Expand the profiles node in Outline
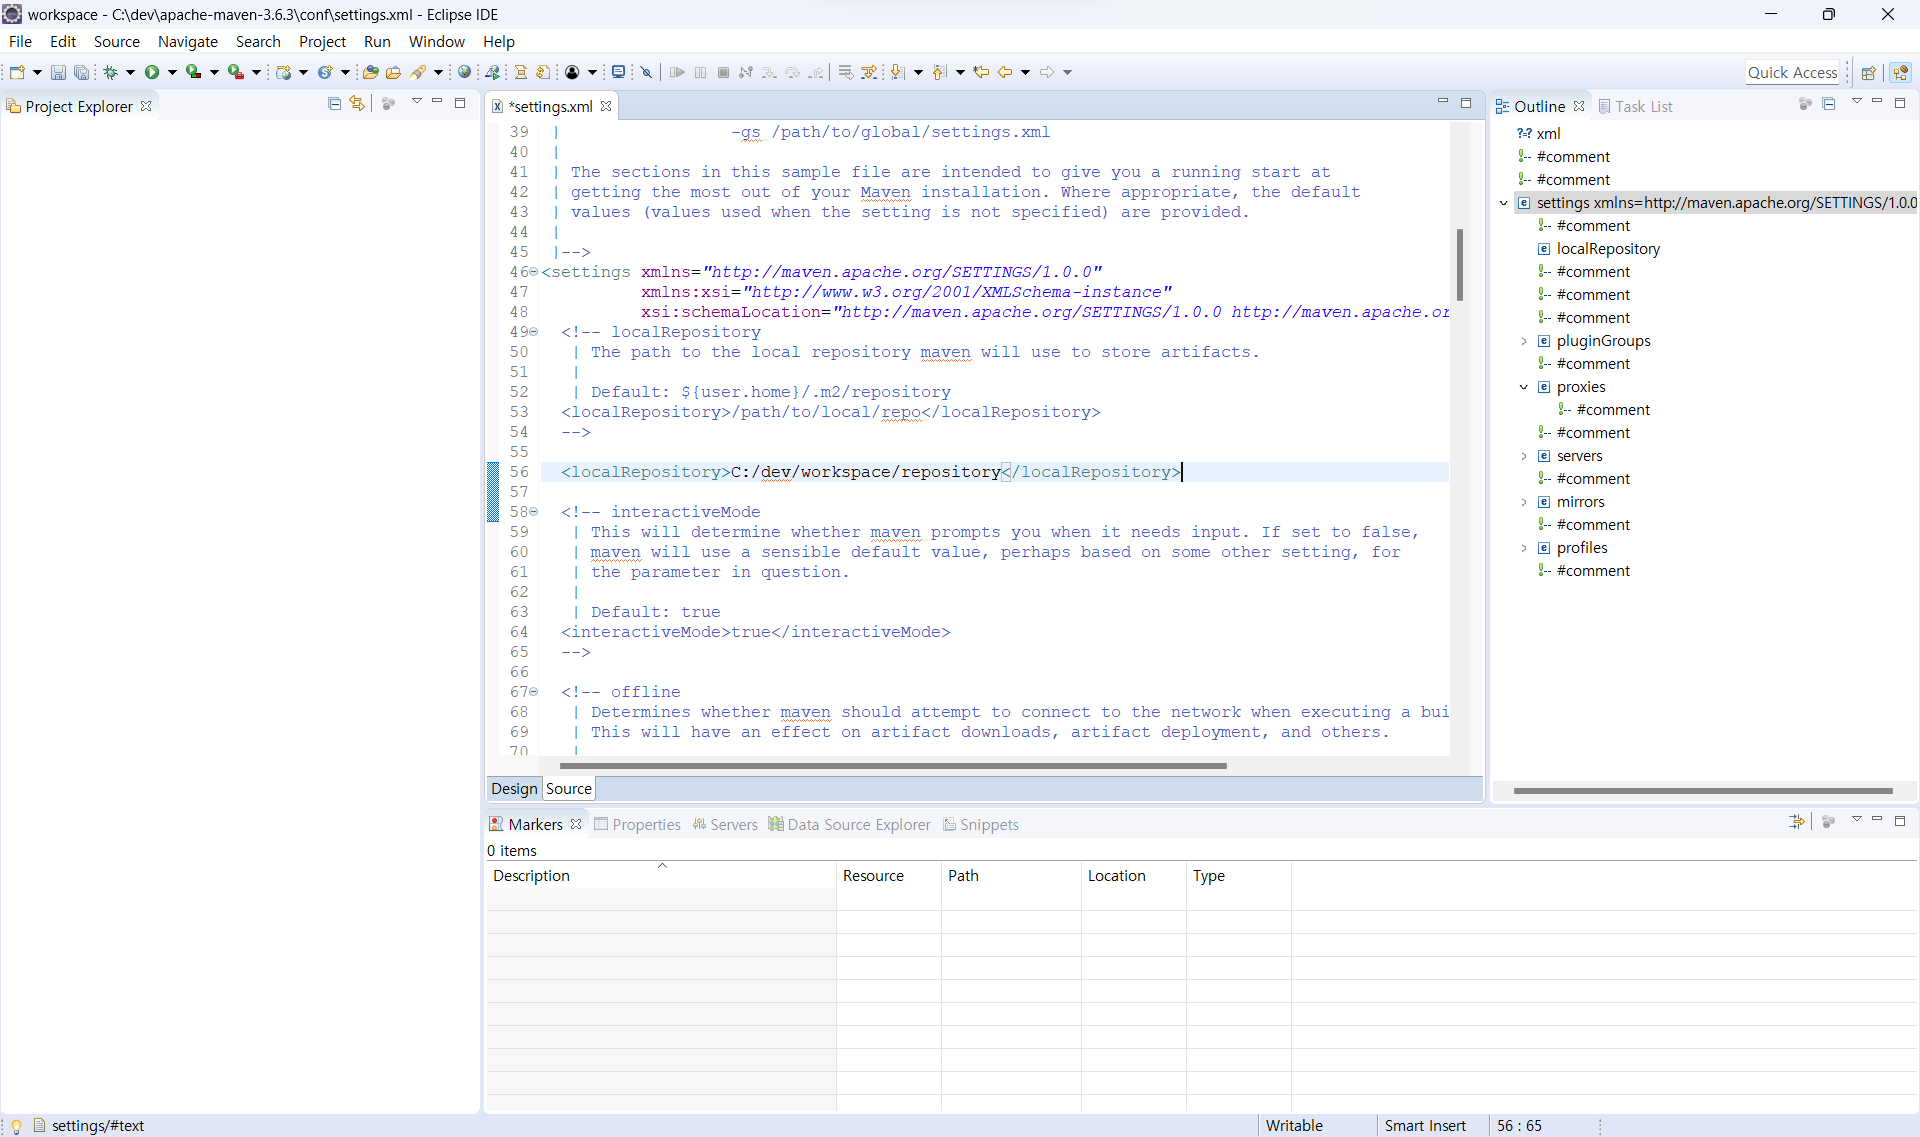This screenshot has width=1920, height=1137. (1524, 548)
